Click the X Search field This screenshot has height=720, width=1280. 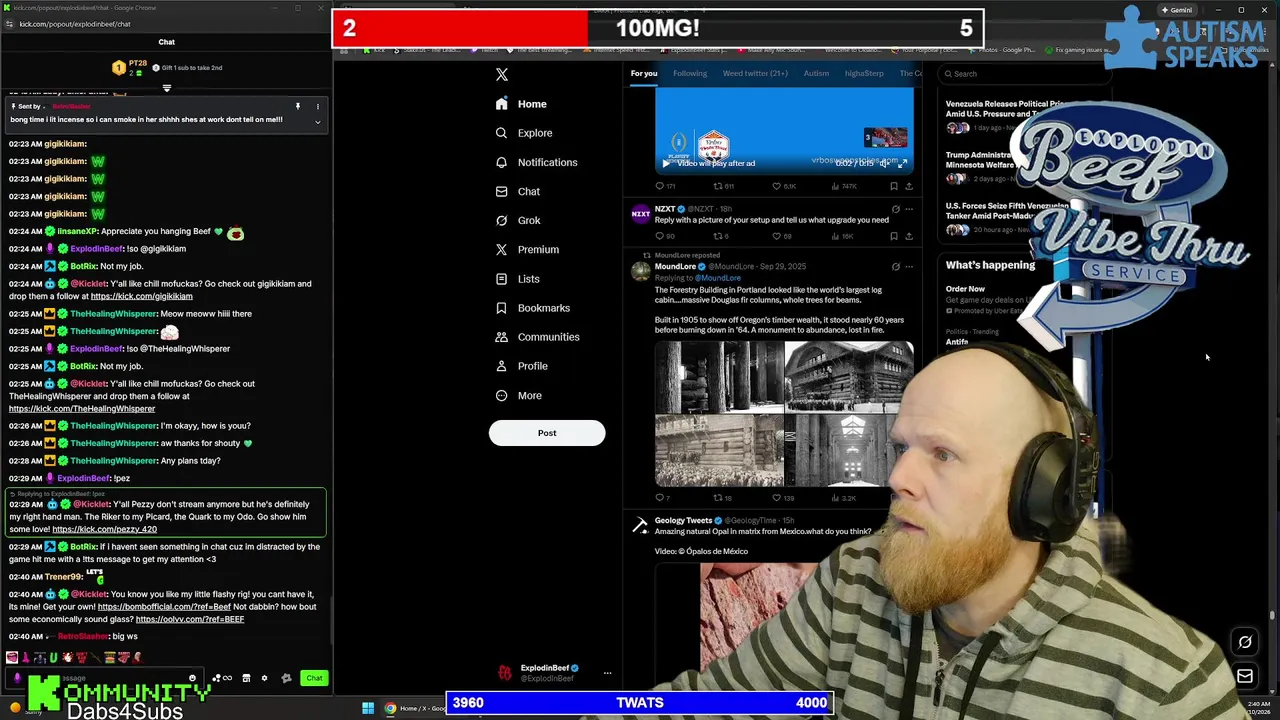1024,74
